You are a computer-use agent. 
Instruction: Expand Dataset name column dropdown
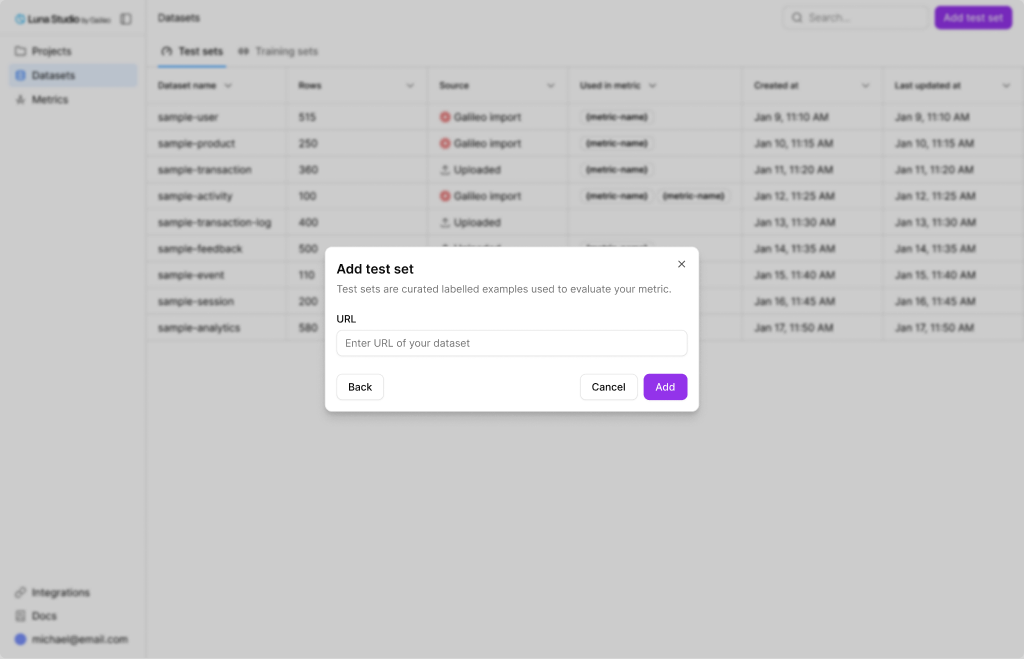(x=228, y=86)
